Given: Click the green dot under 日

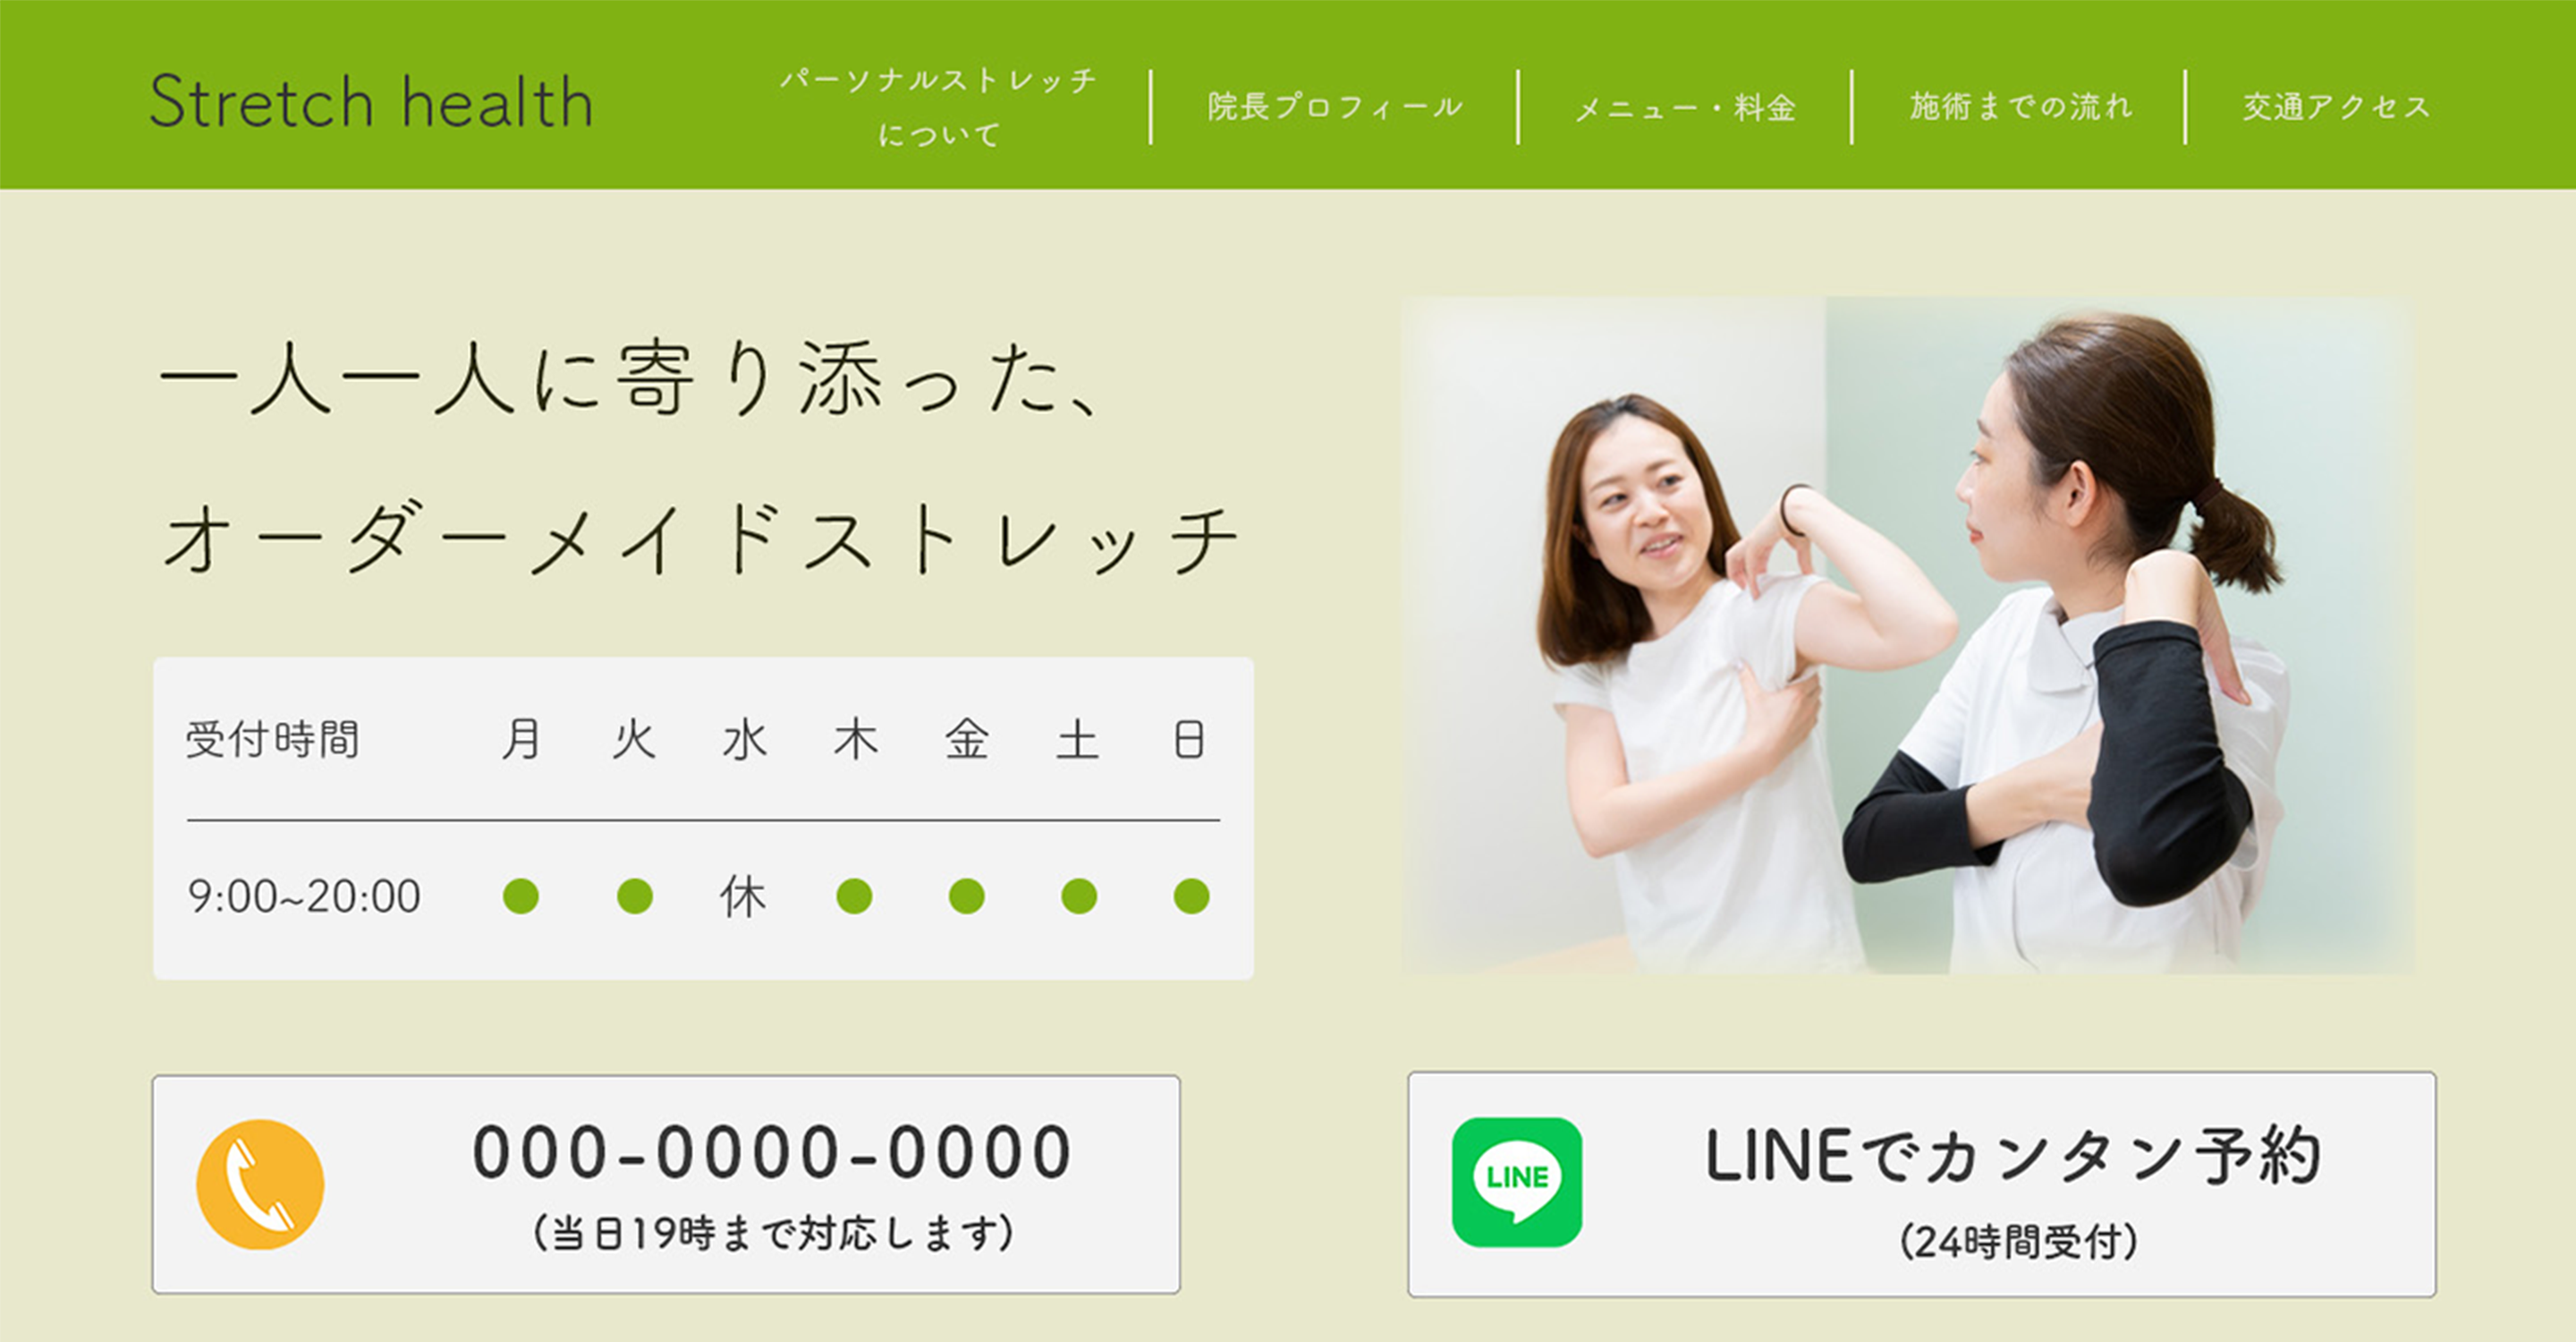Looking at the screenshot, I should (1191, 896).
